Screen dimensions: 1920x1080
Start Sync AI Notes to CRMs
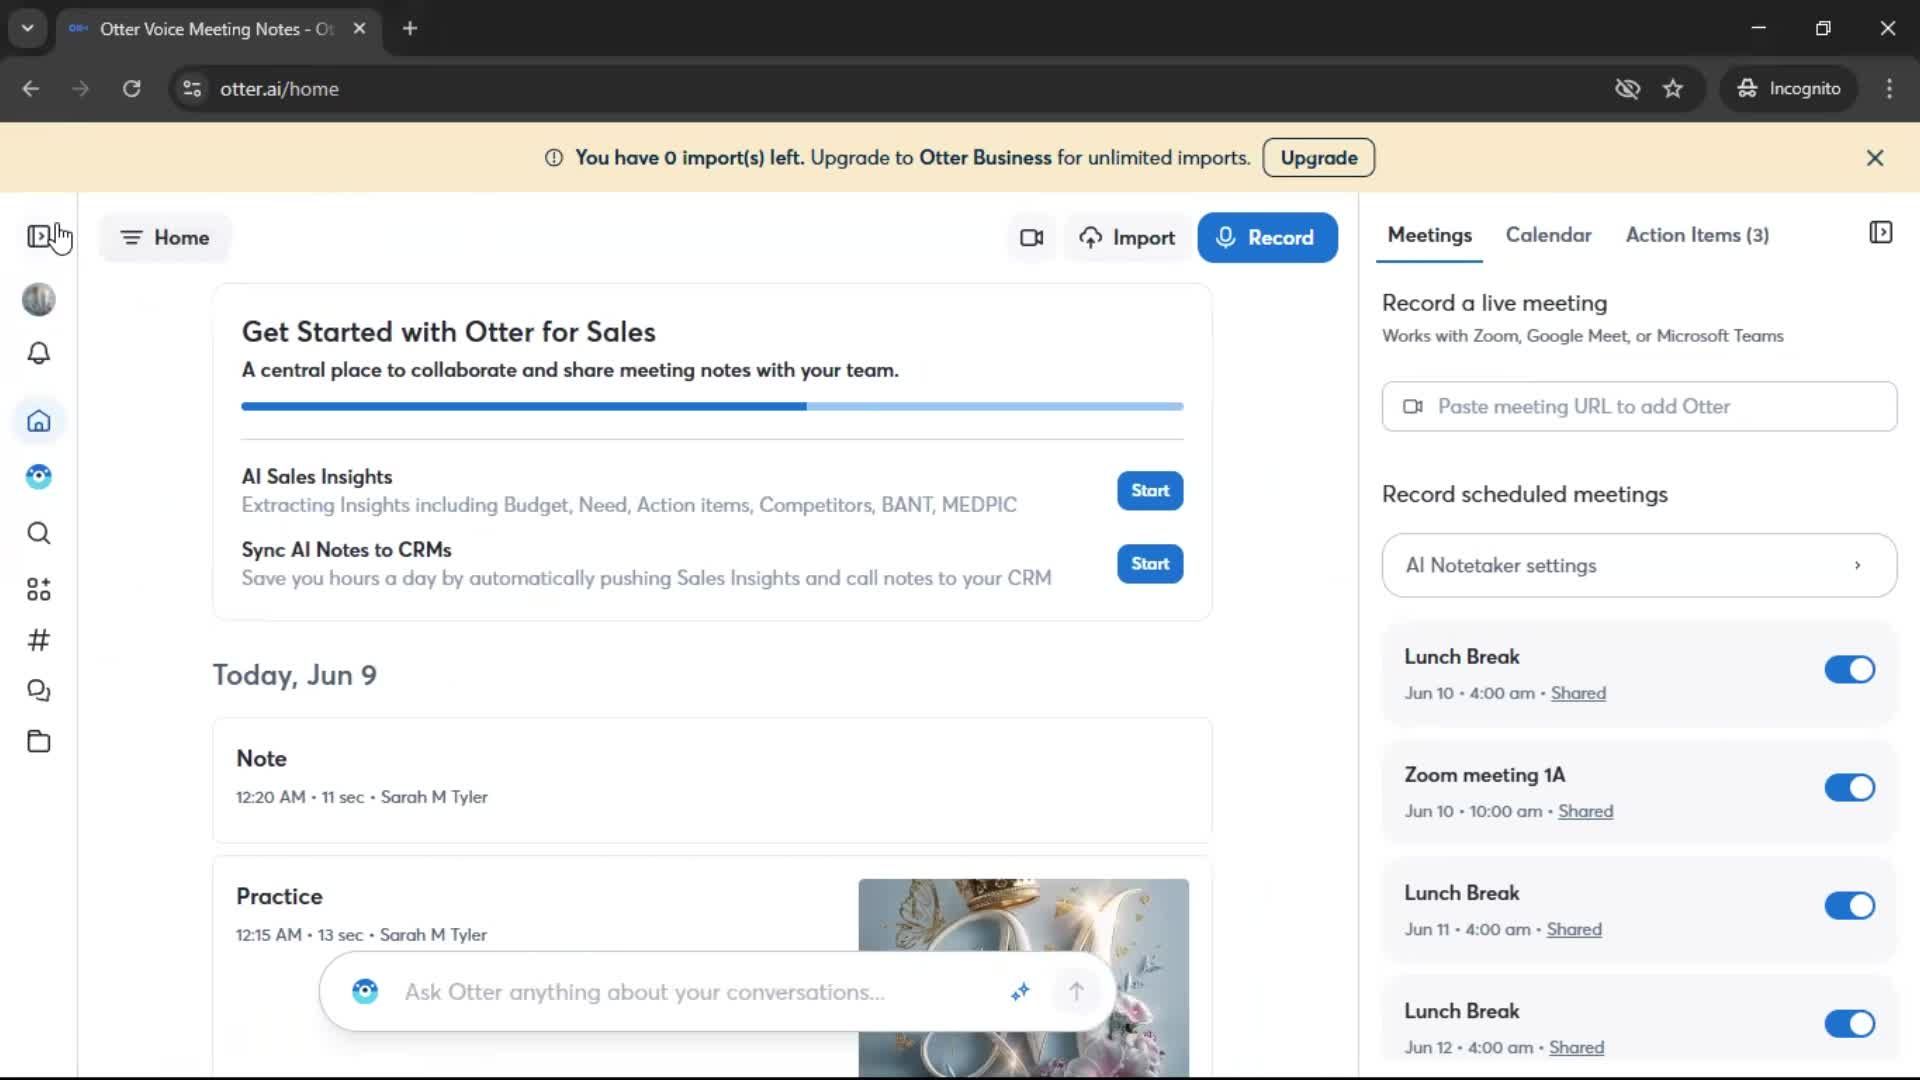click(x=1150, y=564)
